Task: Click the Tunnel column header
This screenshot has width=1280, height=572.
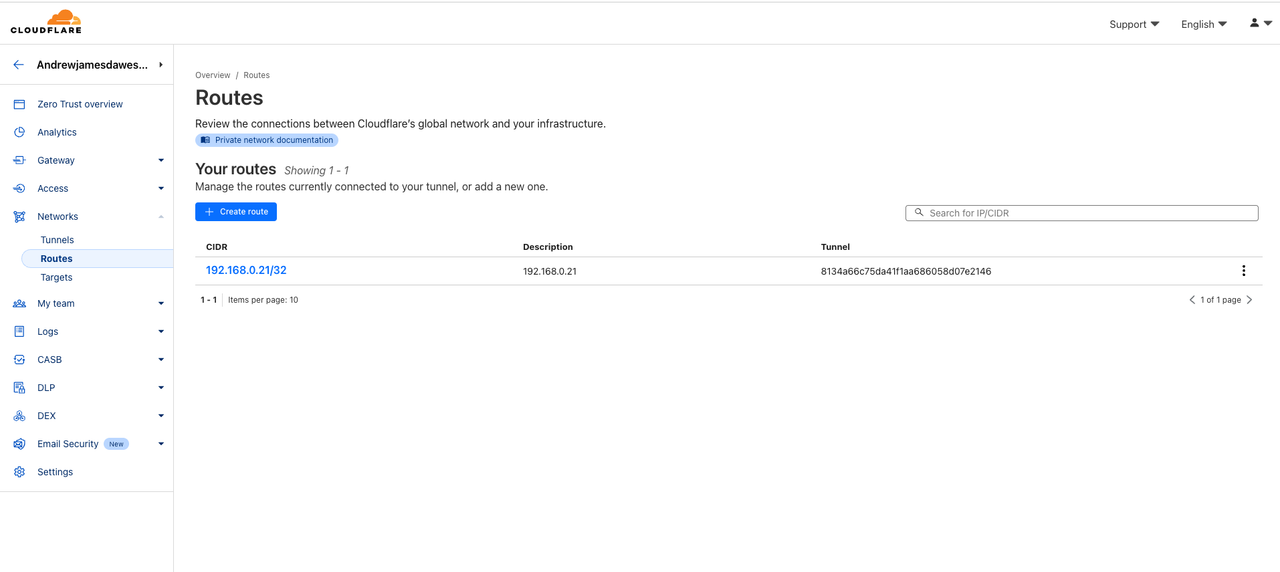Action: coord(835,247)
